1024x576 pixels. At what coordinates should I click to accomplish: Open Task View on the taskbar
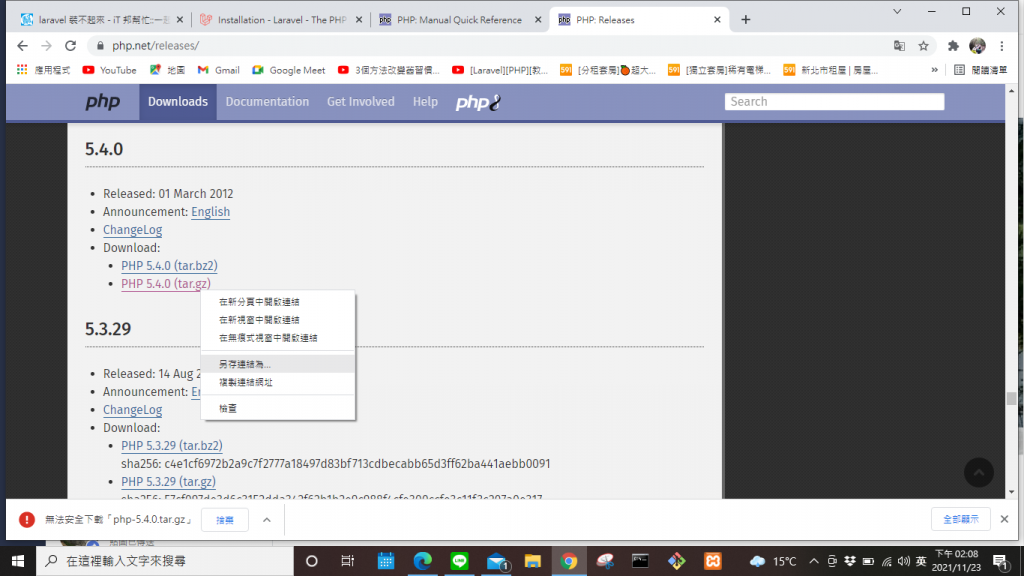[x=347, y=561]
